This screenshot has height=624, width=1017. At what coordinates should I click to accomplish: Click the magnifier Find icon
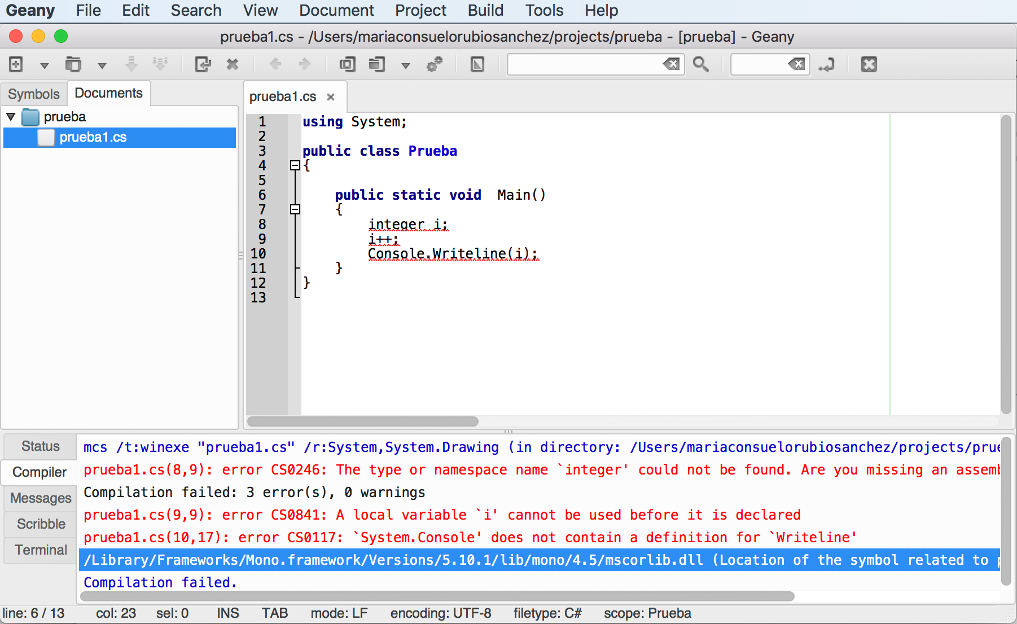coord(700,64)
